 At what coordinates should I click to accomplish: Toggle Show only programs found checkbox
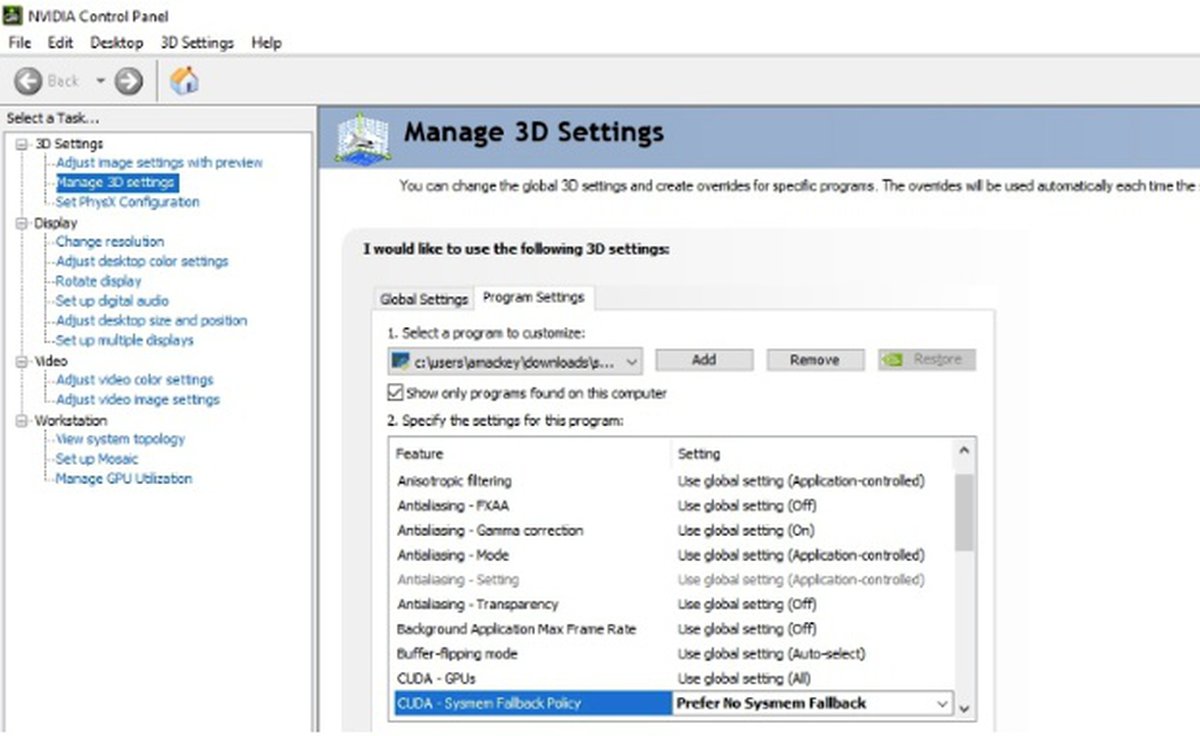pos(396,393)
